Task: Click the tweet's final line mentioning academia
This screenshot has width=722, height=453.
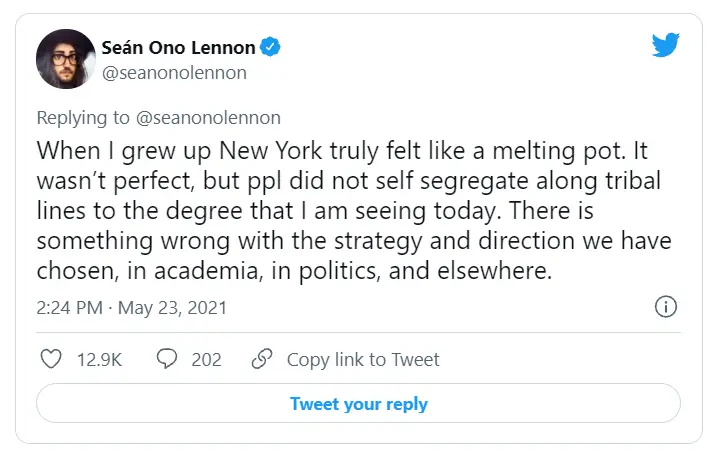Action: (x=294, y=271)
